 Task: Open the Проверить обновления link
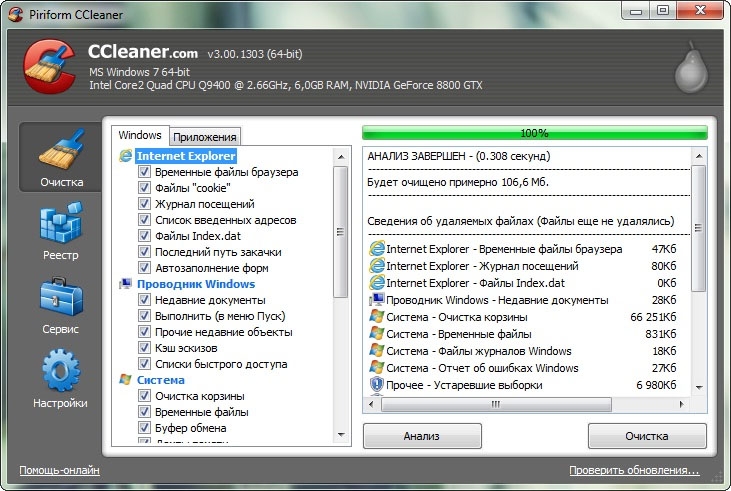[x=634, y=470]
